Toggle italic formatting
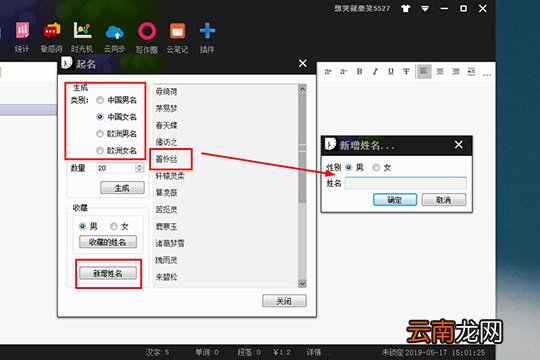 coord(375,72)
